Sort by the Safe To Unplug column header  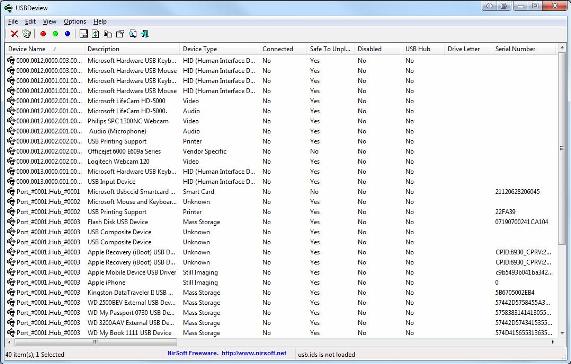tap(331, 49)
